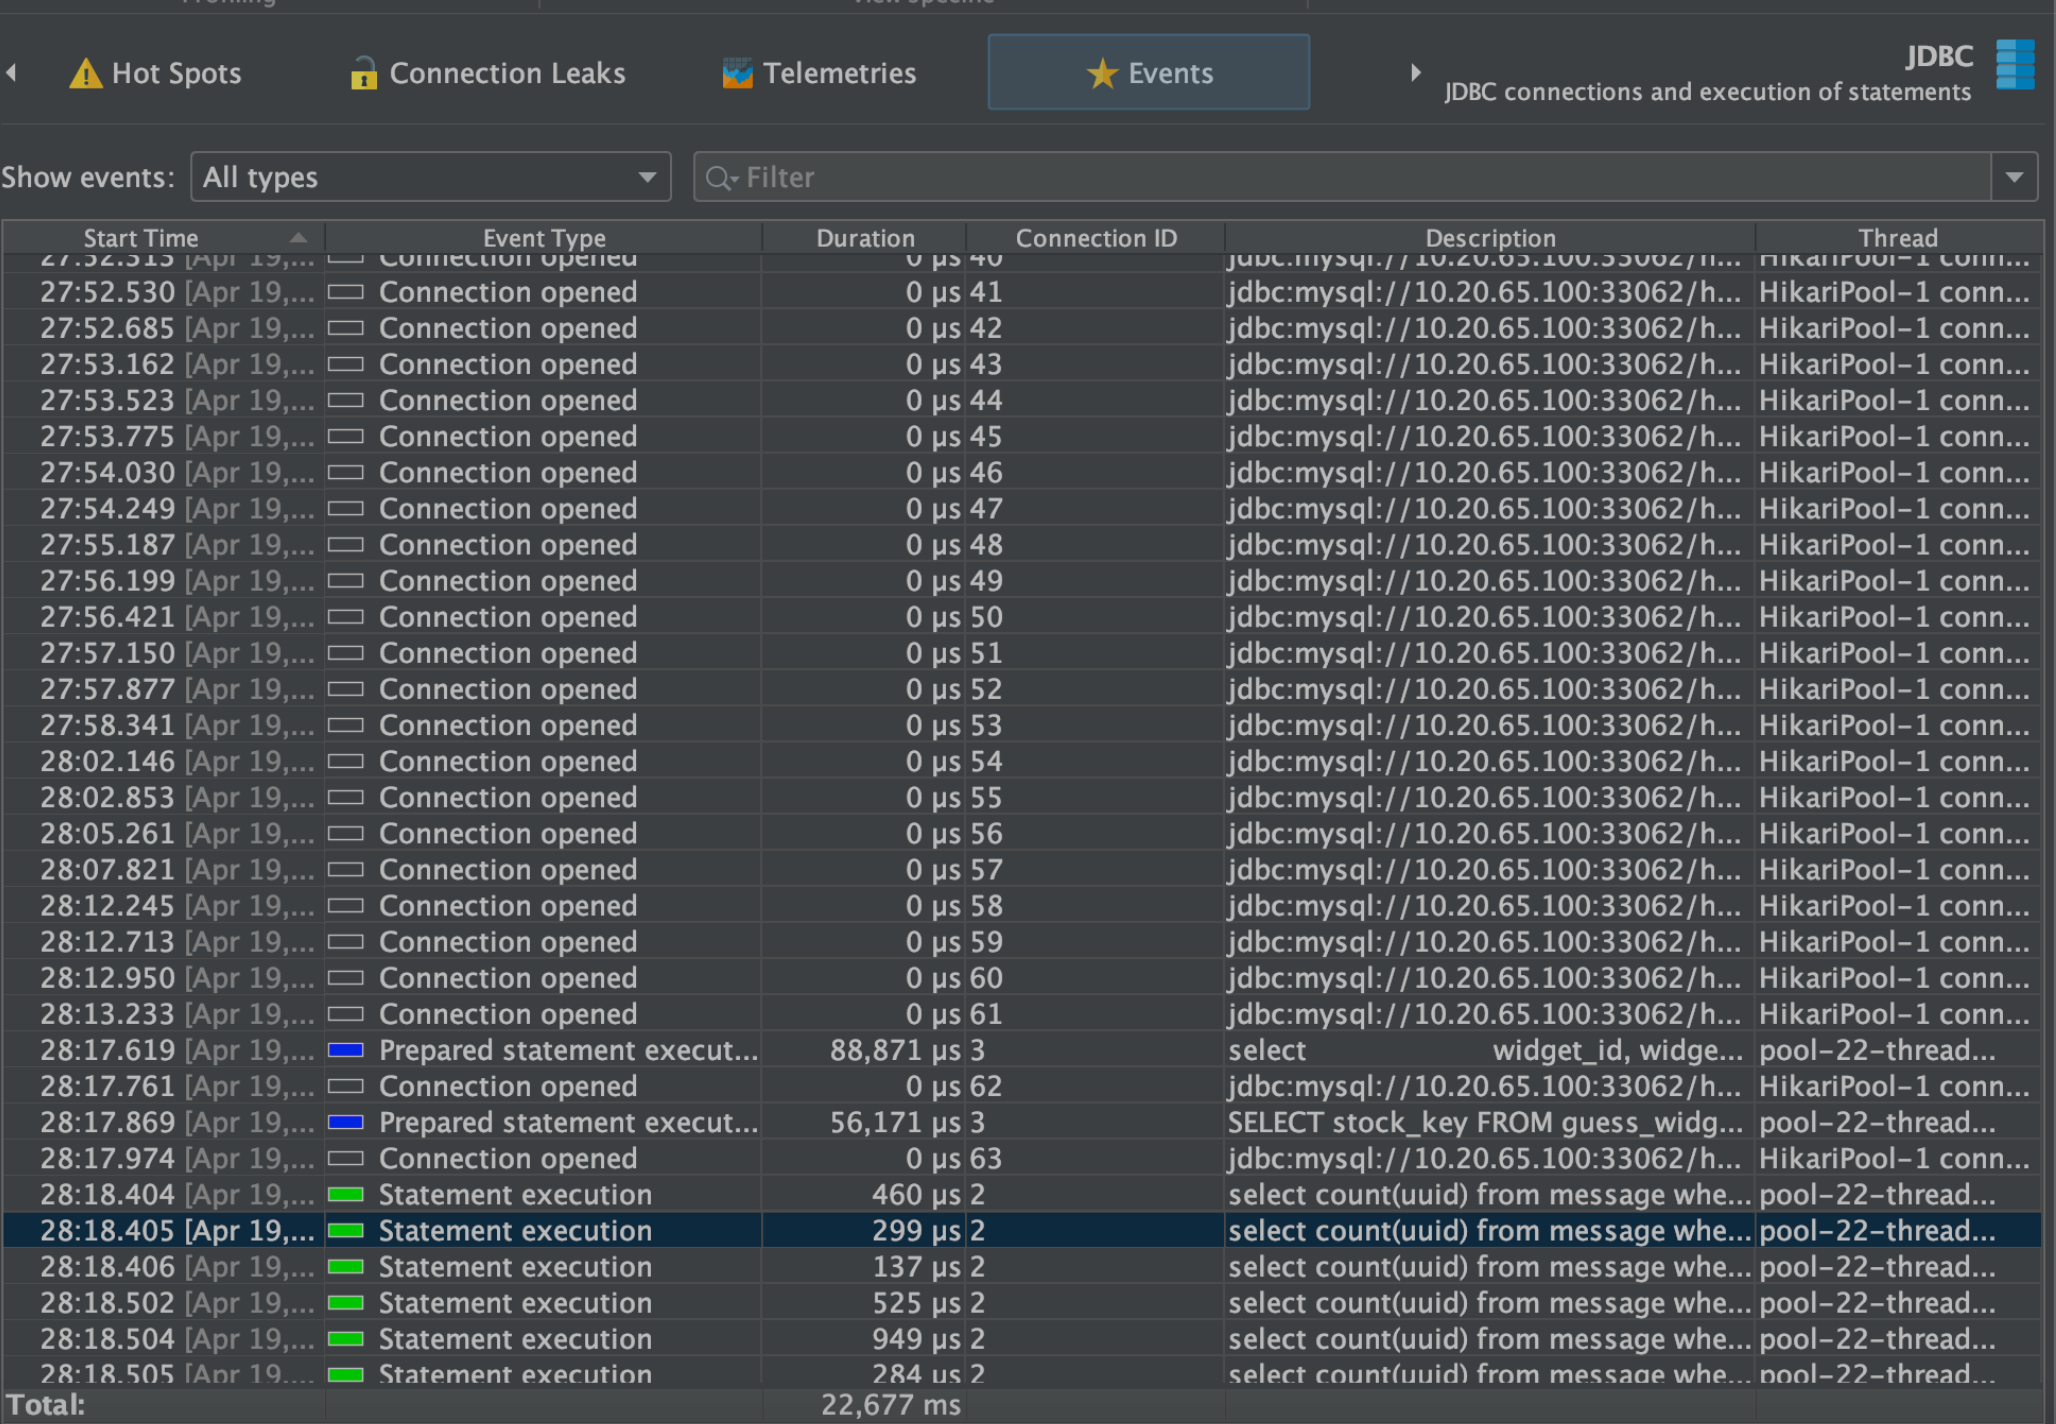
Task: Select event at 28:12.950
Action: point(1022,978)
